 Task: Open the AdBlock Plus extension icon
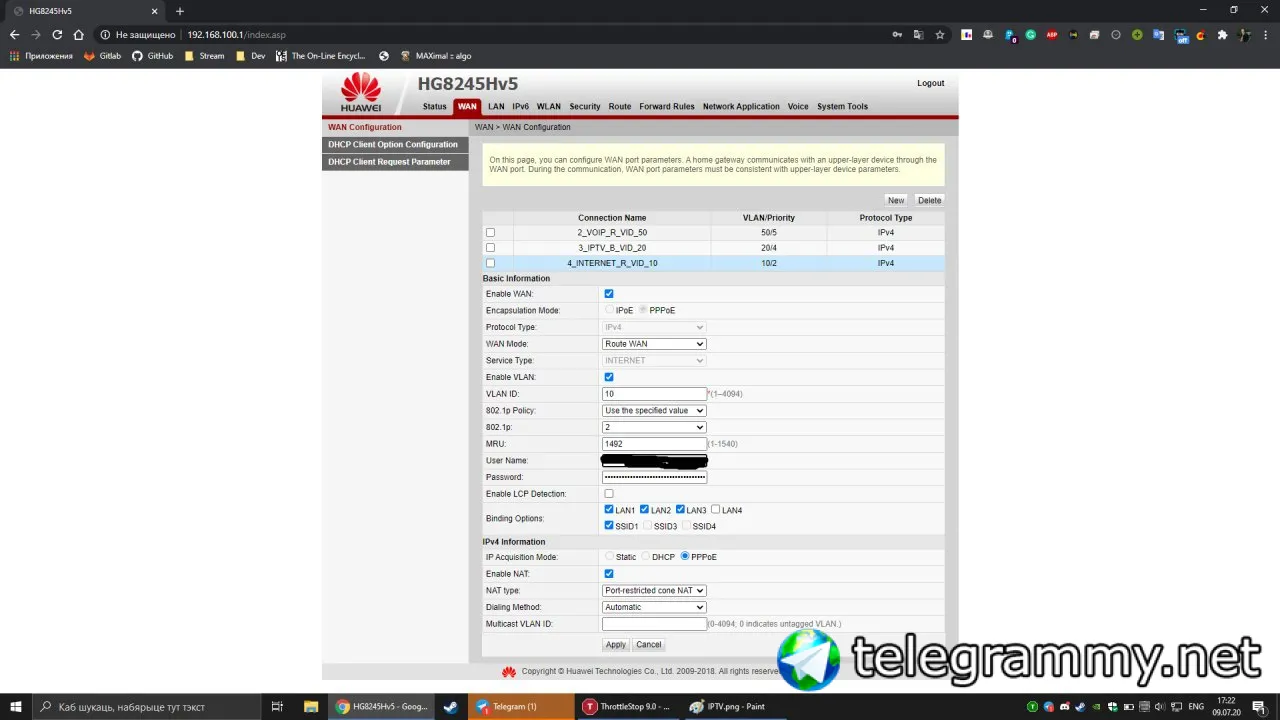coord(1052,34)
